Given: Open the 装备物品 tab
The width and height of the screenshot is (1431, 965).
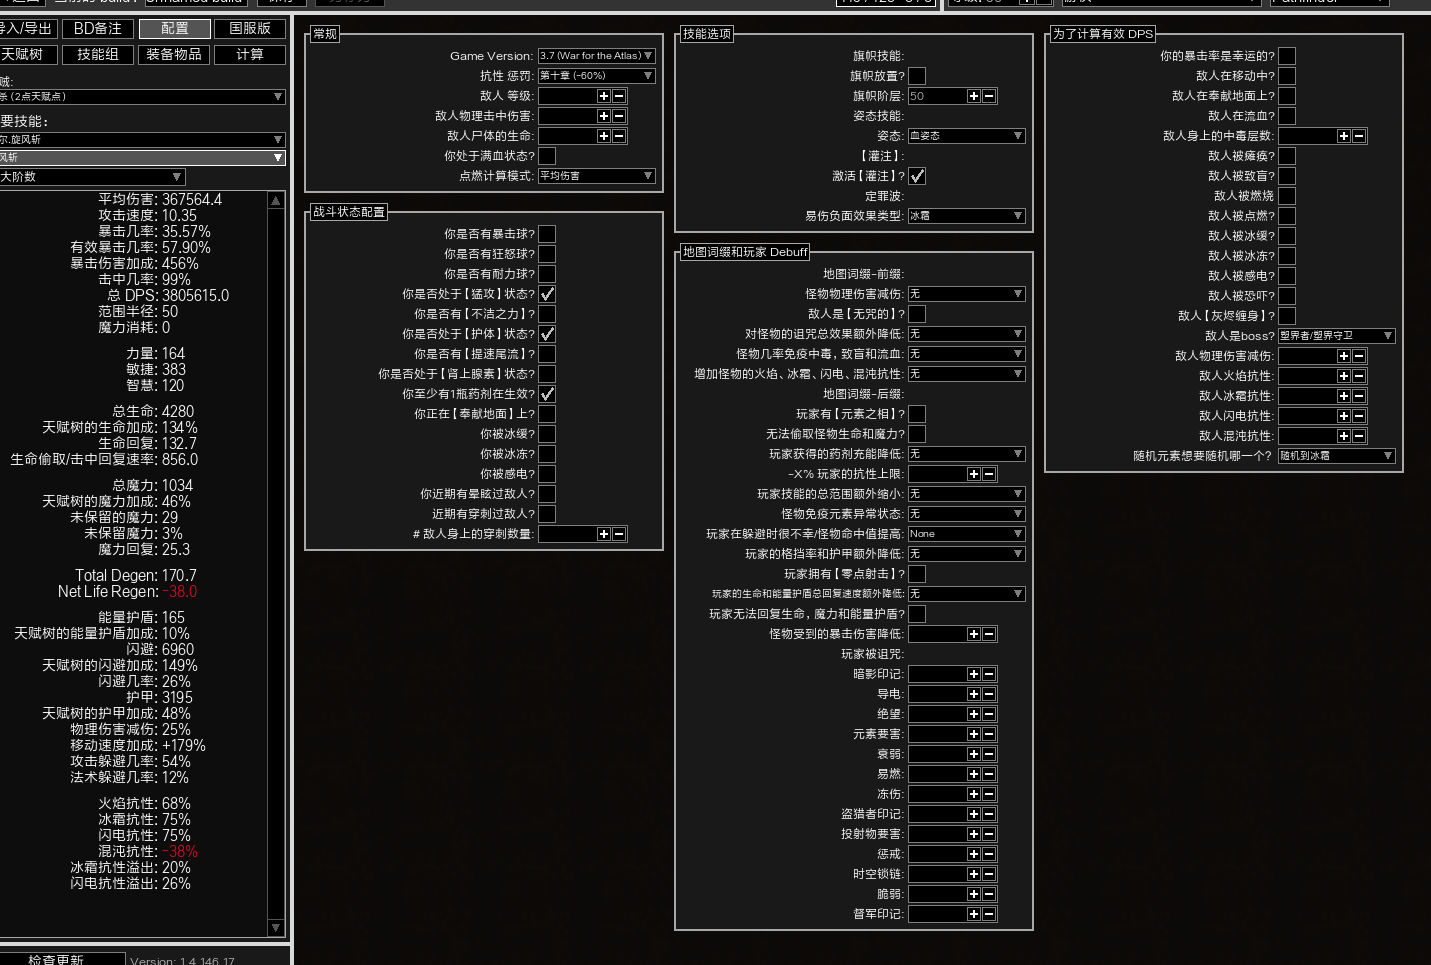Looking at the screenshot, I should click(x=174, y=54).
